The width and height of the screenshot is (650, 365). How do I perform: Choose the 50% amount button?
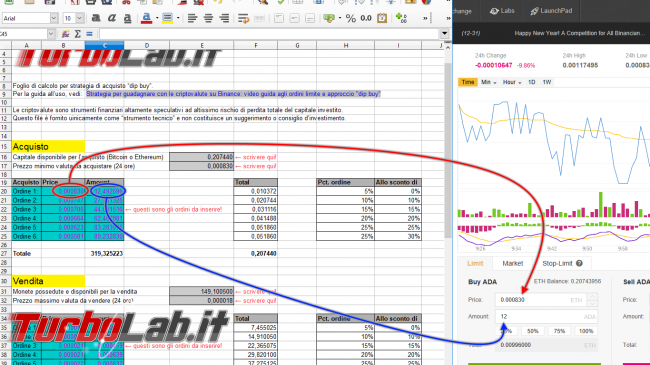(x=533, y=331)
